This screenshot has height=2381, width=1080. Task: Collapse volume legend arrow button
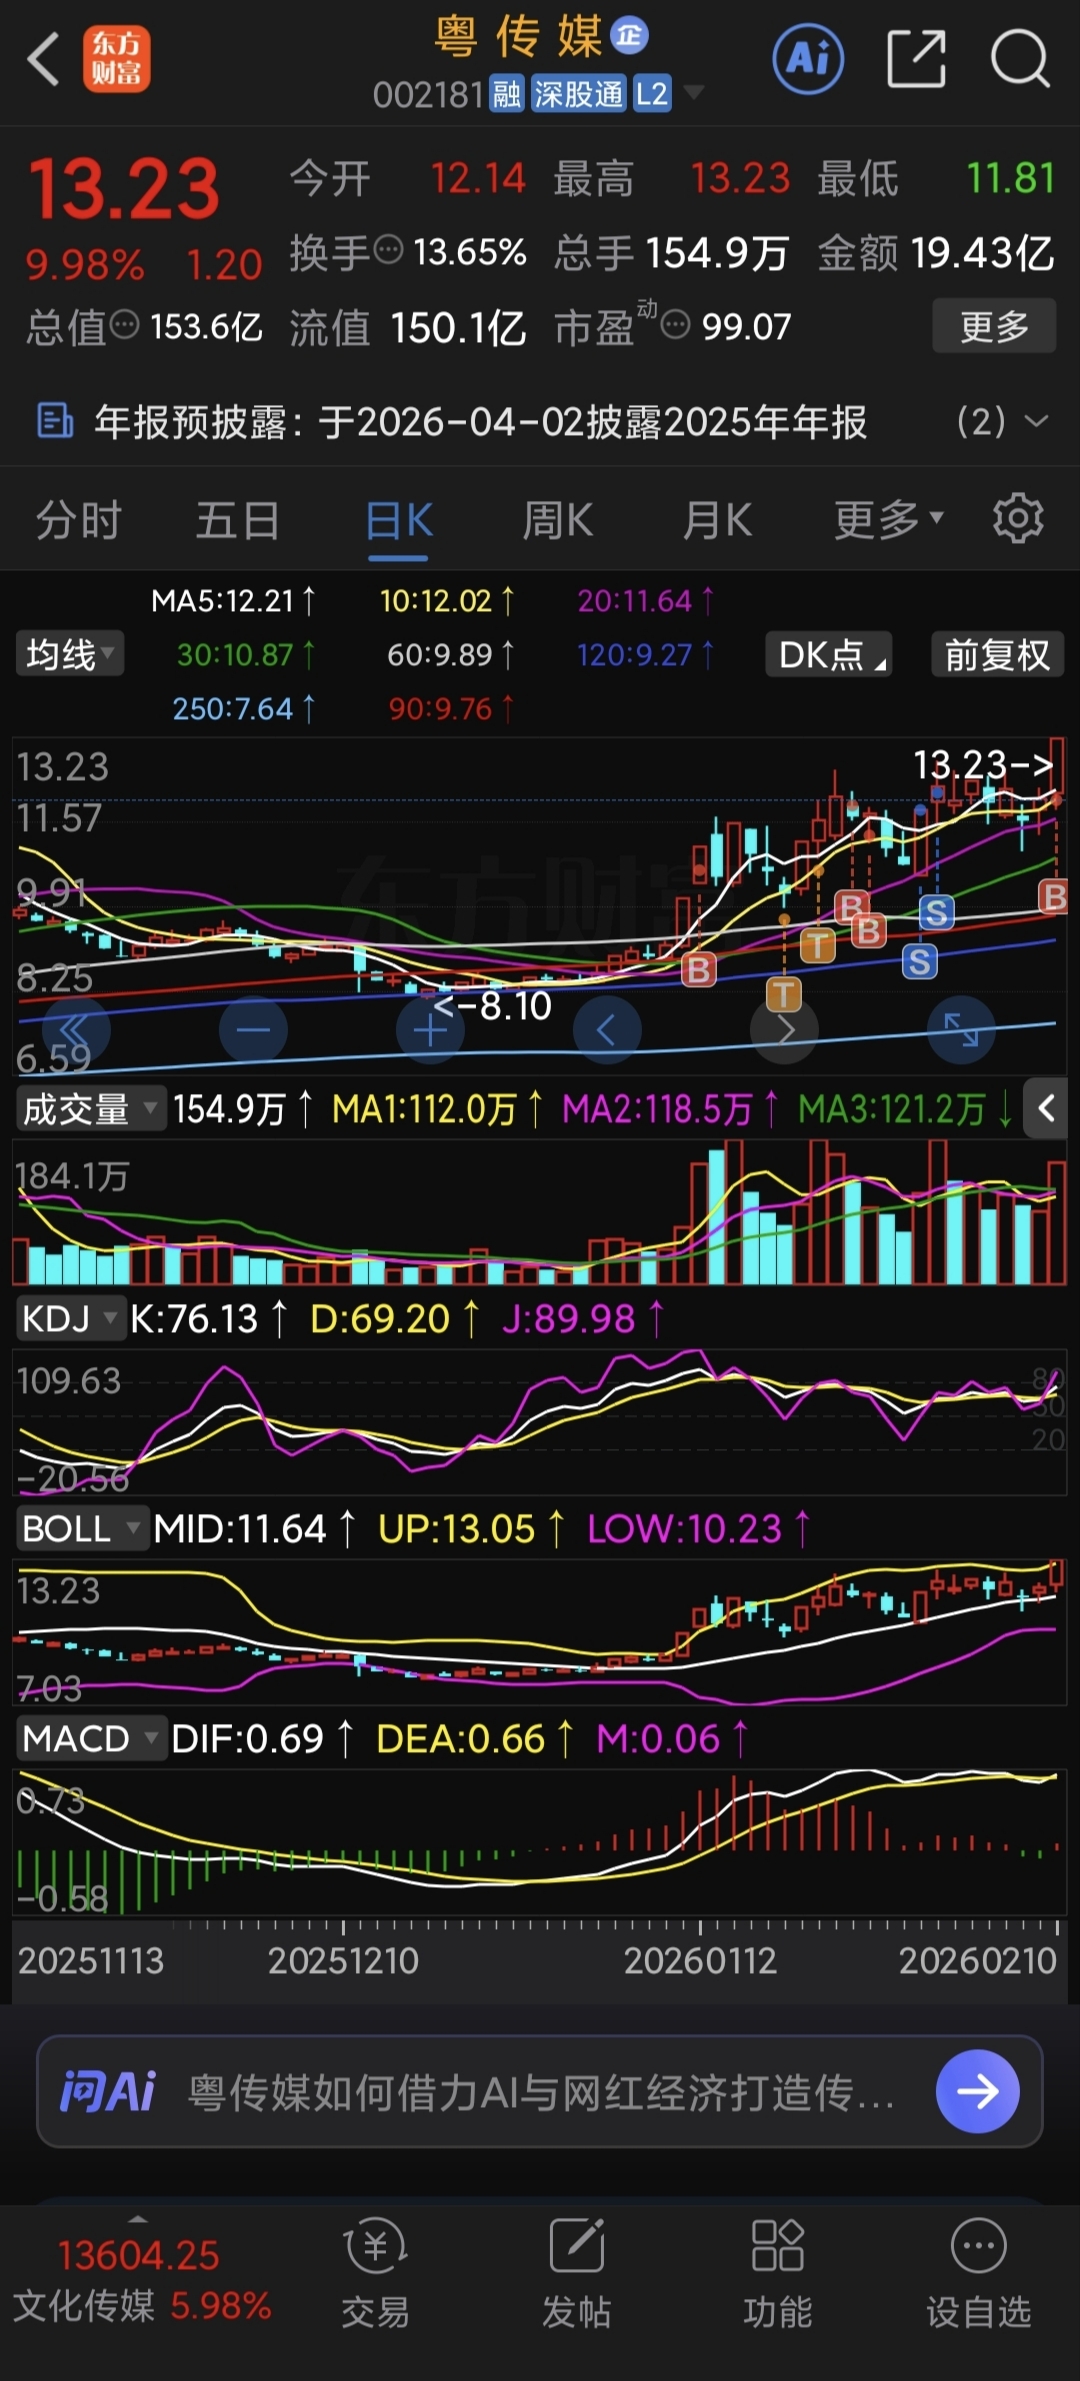(1046, 1108)
